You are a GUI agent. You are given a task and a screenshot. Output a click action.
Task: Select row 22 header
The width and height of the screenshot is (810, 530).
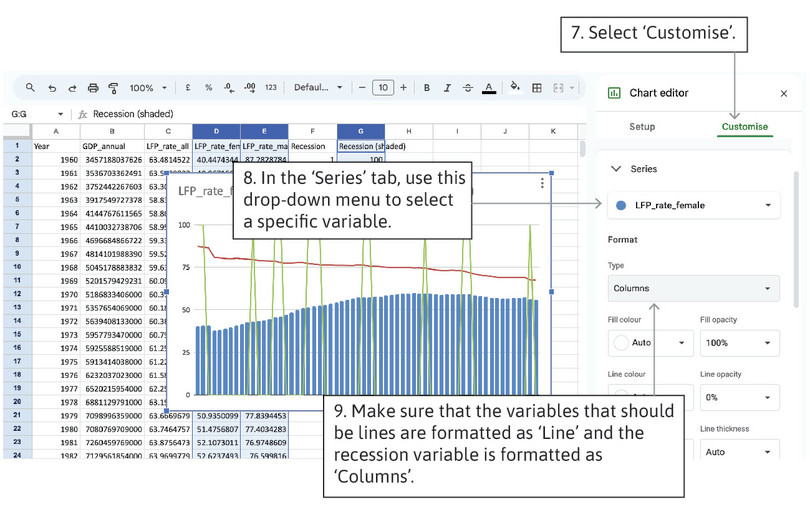pyautogui.click(x=17, y=428)
